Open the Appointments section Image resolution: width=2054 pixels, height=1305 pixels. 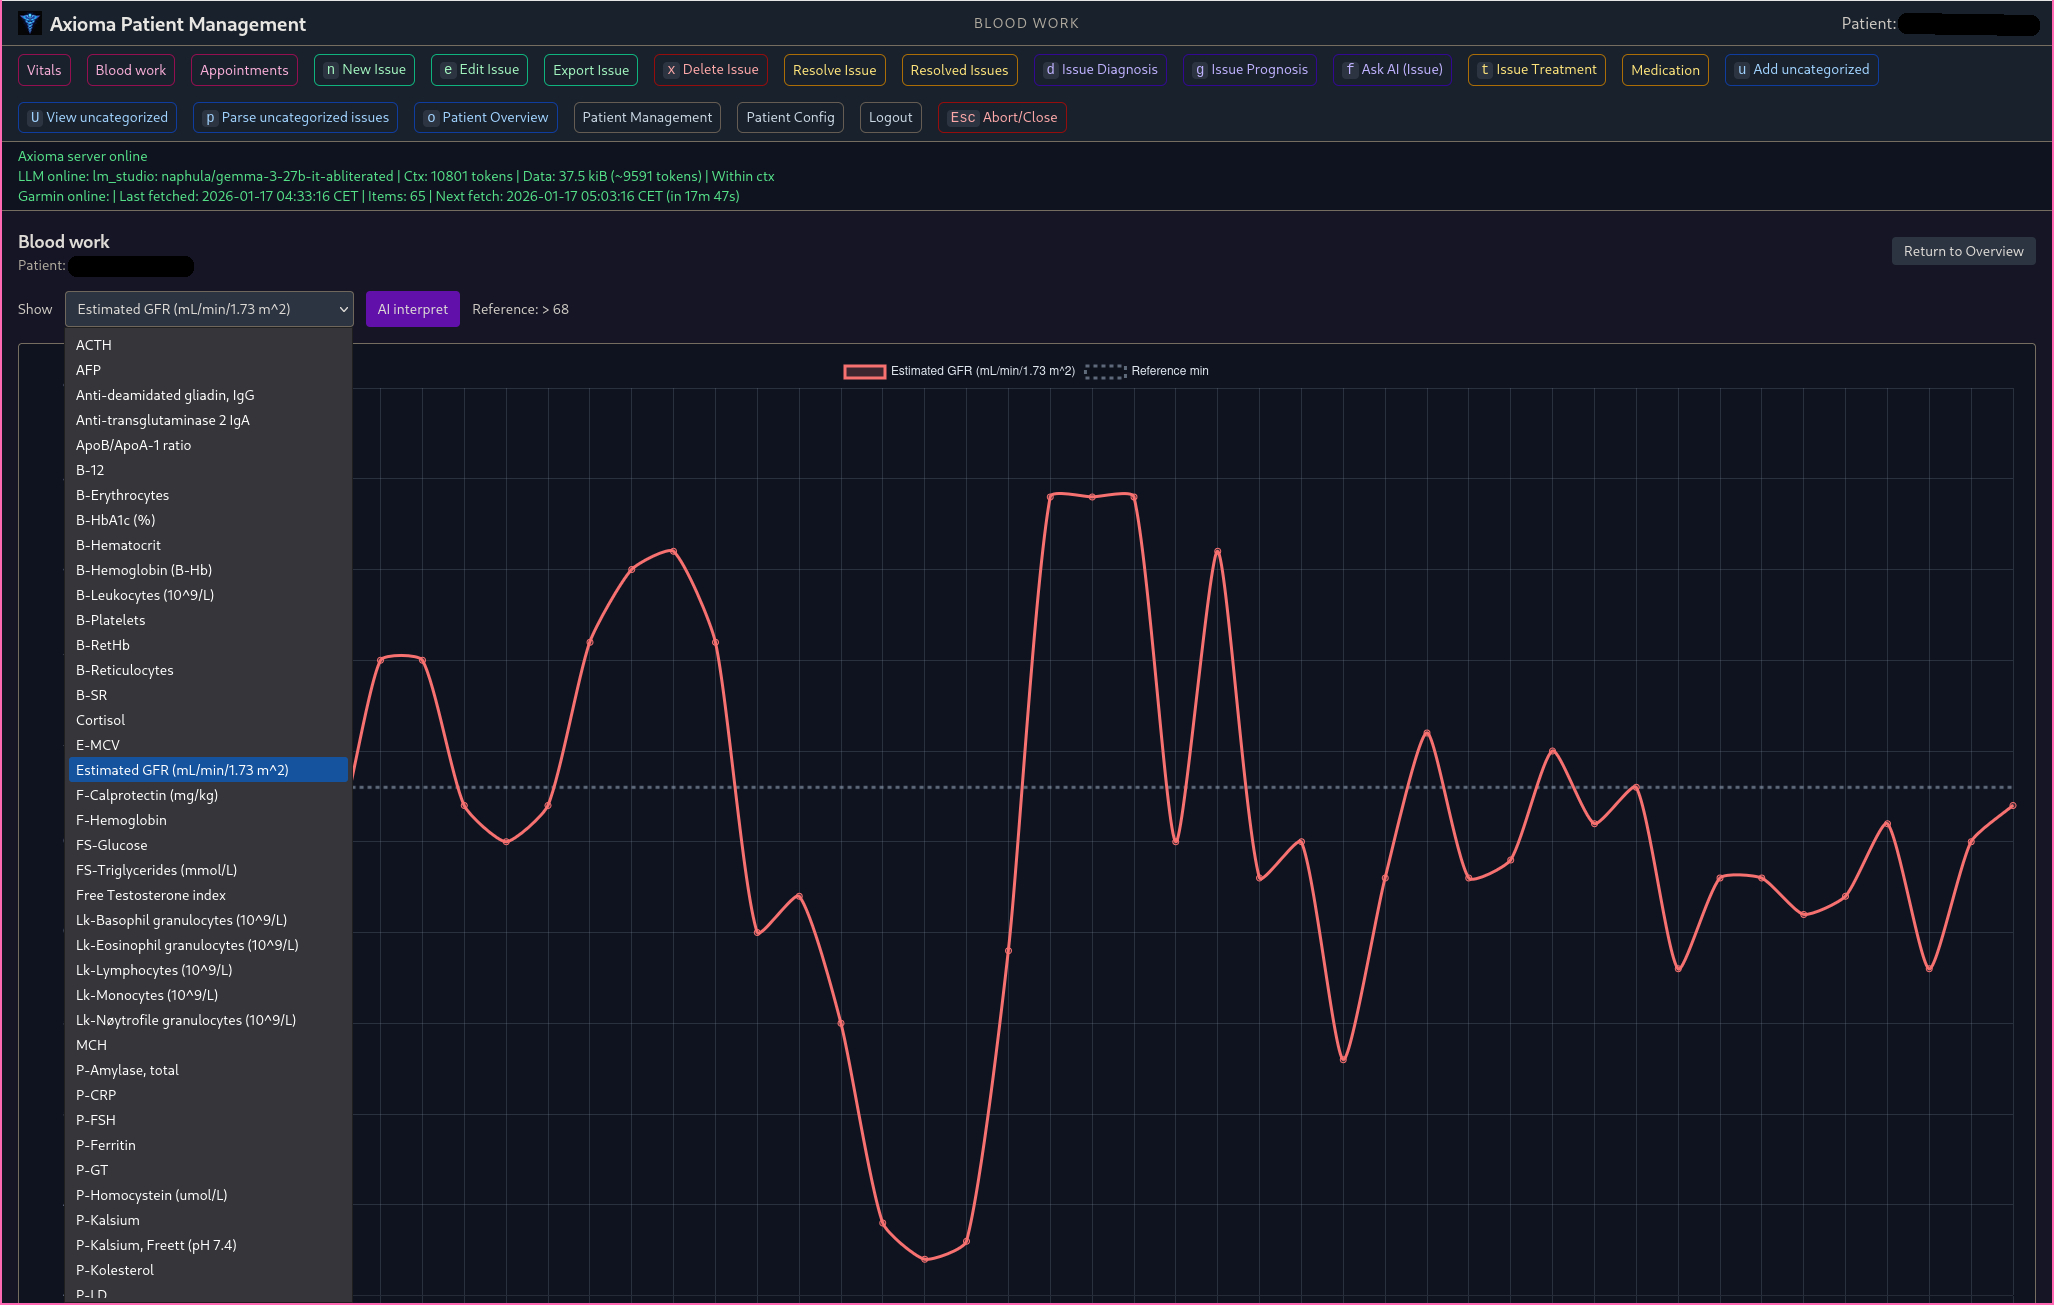pos(244,70)
